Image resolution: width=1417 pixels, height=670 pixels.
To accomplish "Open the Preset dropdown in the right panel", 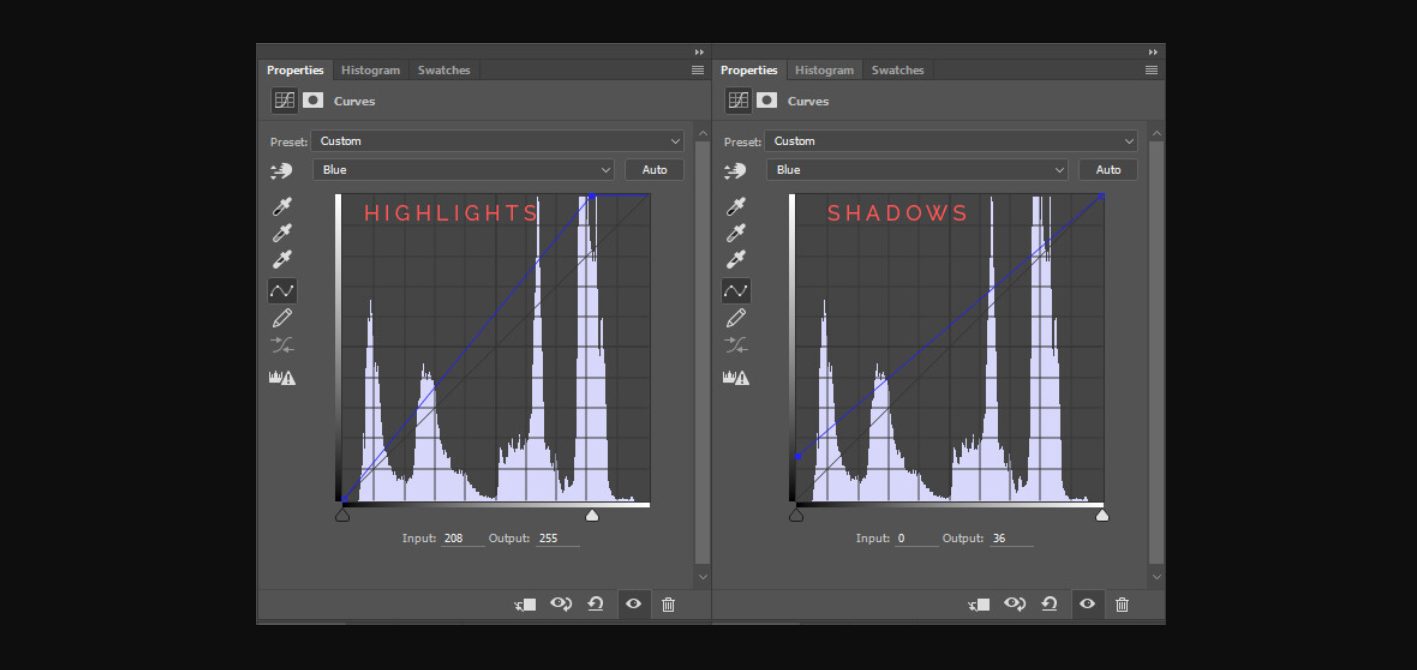I will 951,141.
